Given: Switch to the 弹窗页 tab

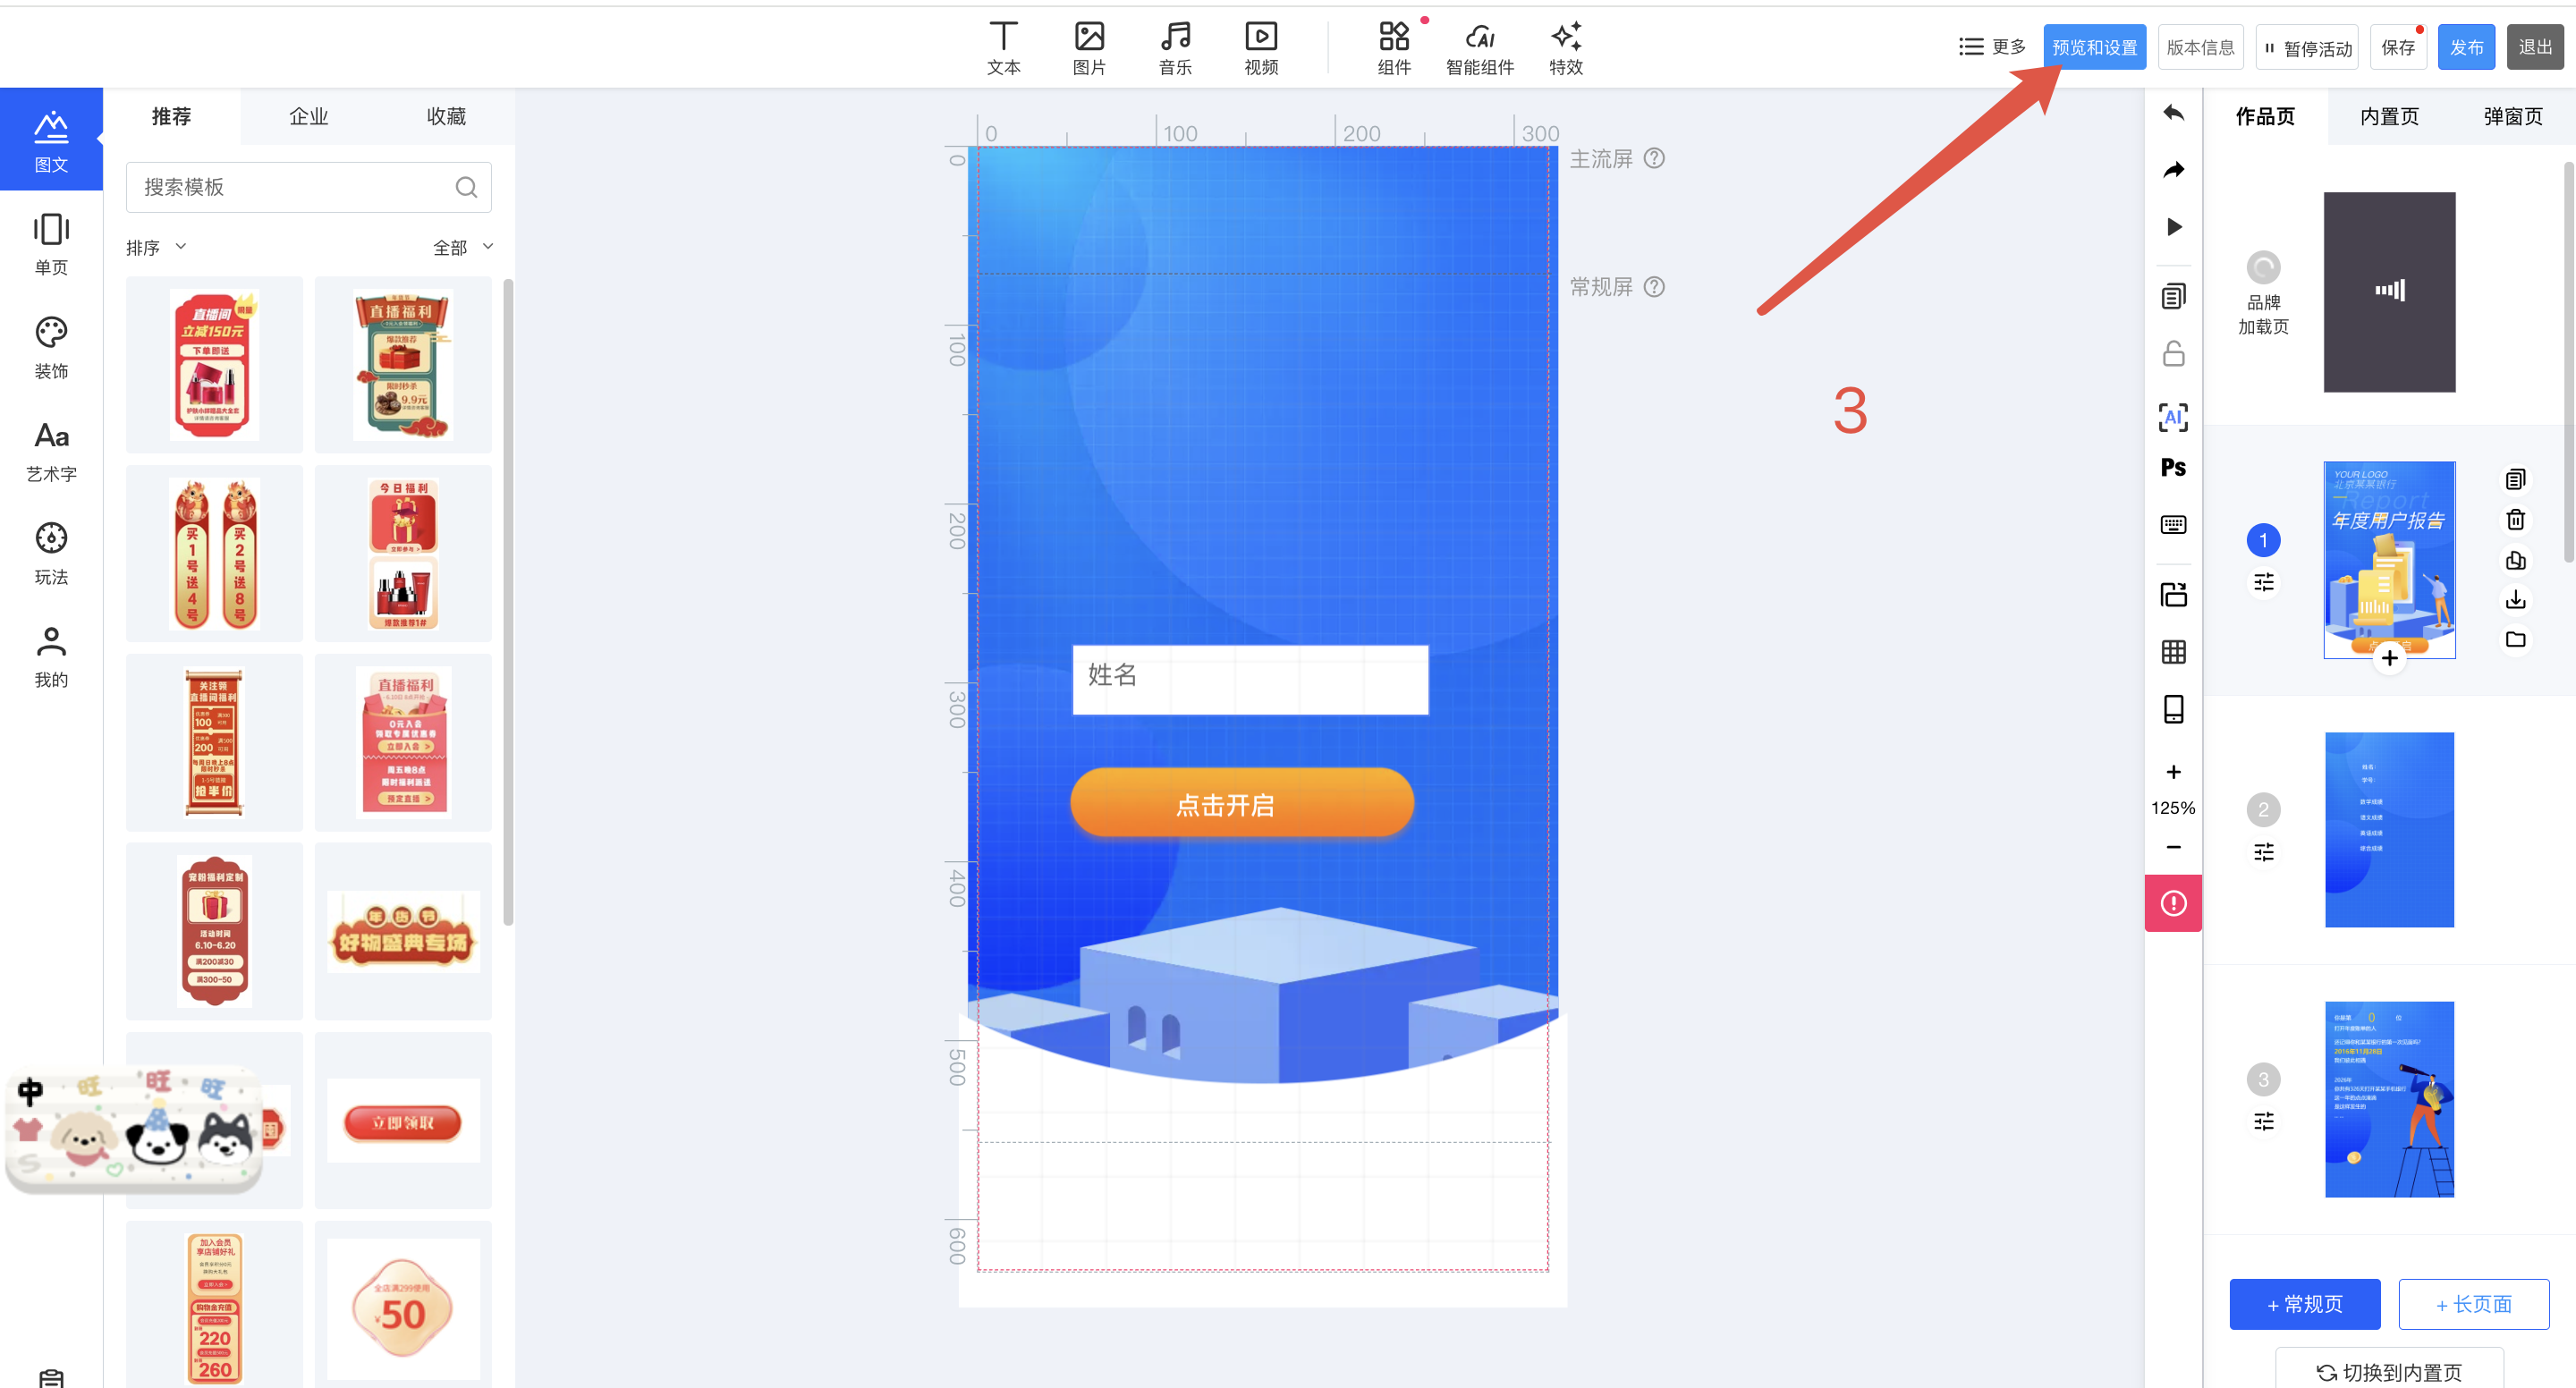Looking at the screenshot, I should [2512, 116].
